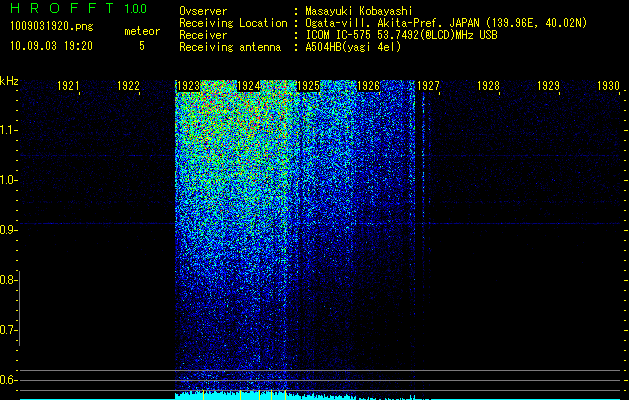This screenshot has height=400, width=629.
Task: Select the file name 1009031920.png
Action: (52, 27)
